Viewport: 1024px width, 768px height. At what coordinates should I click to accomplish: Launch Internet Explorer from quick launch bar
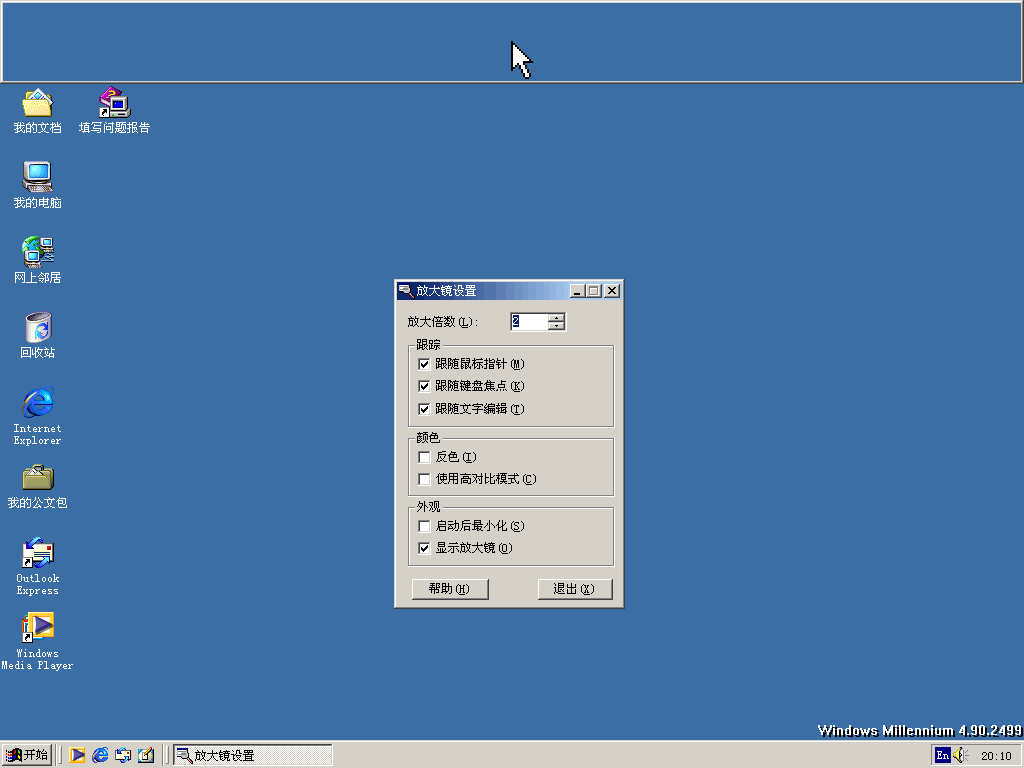[100, 755]
